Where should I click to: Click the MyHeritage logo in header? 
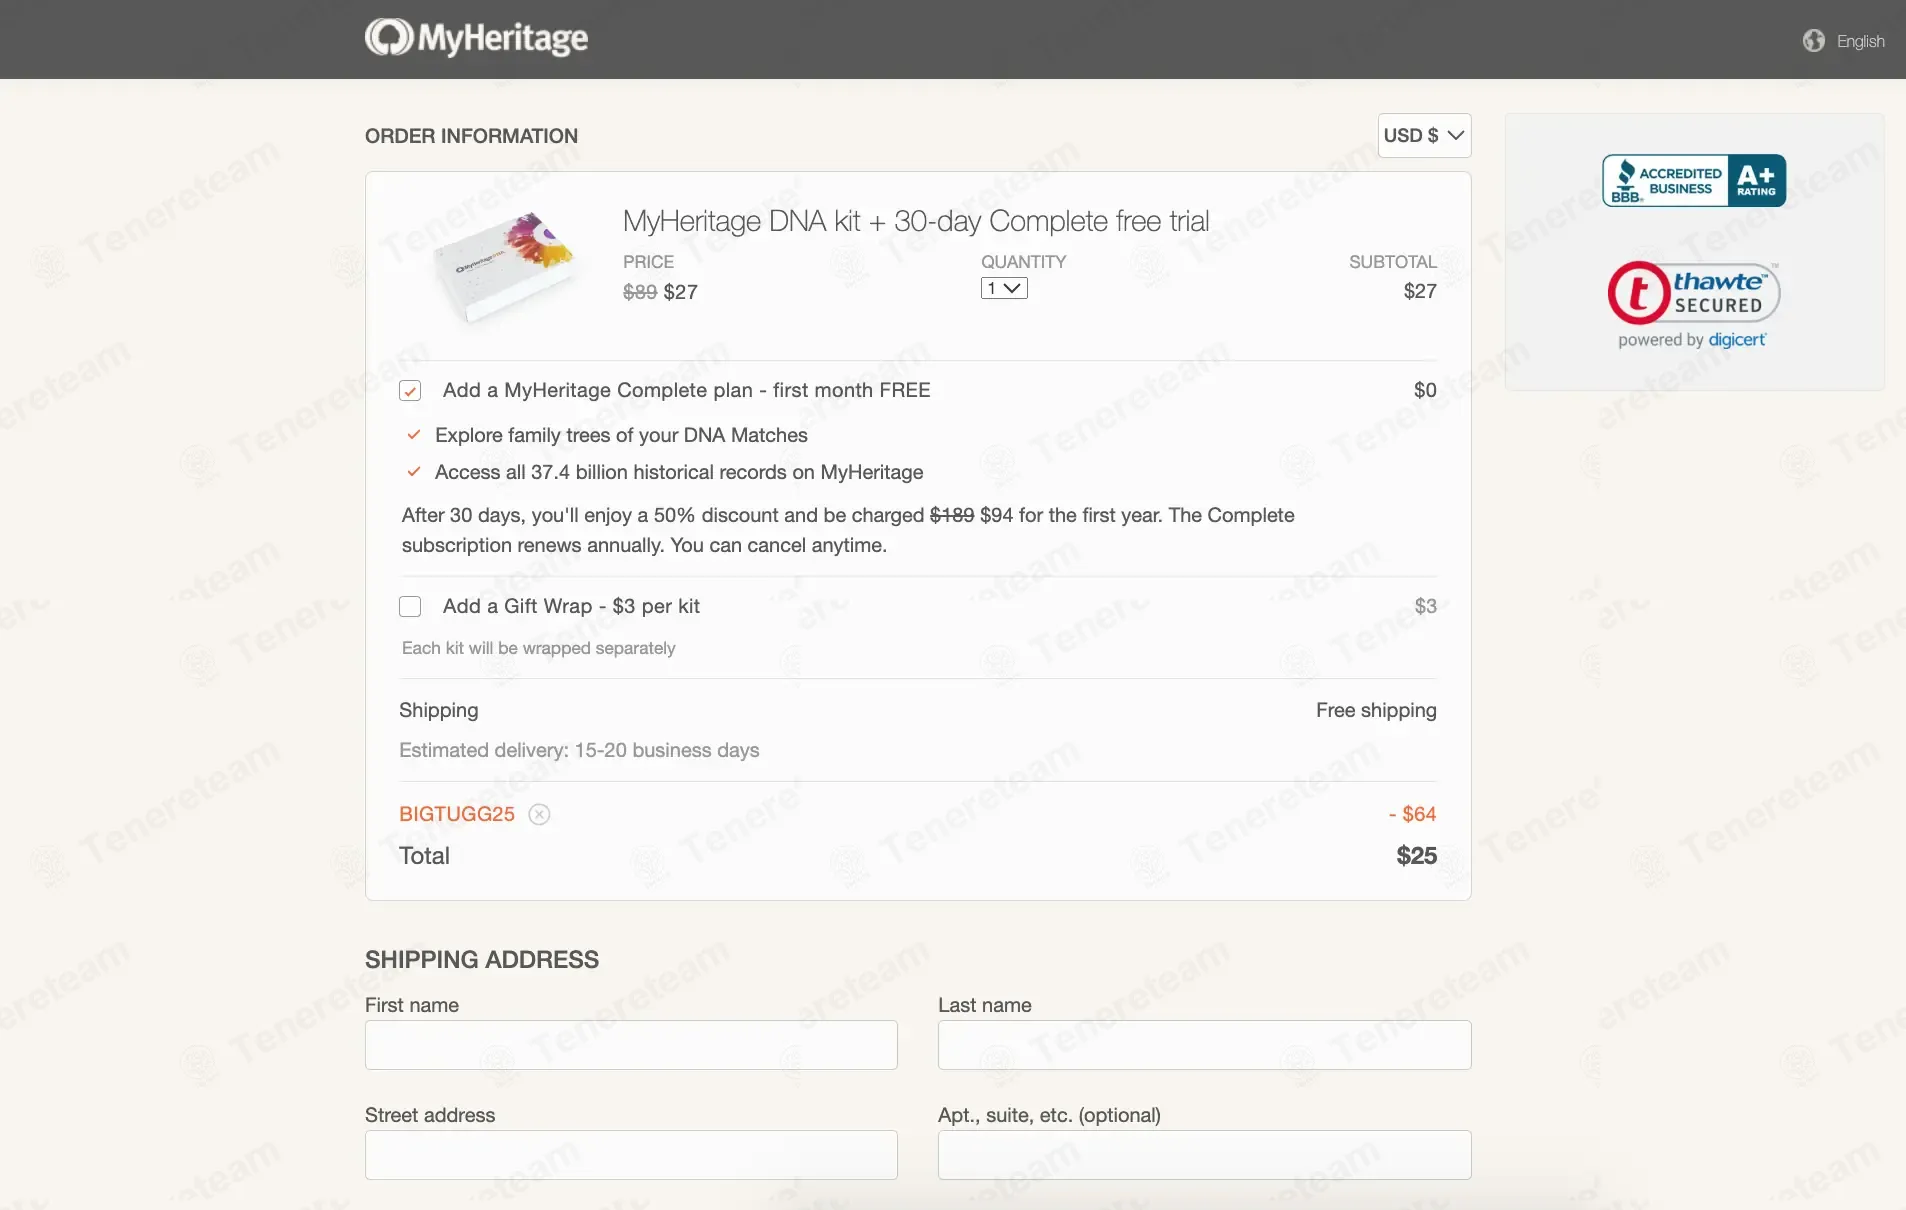(476, 38)
